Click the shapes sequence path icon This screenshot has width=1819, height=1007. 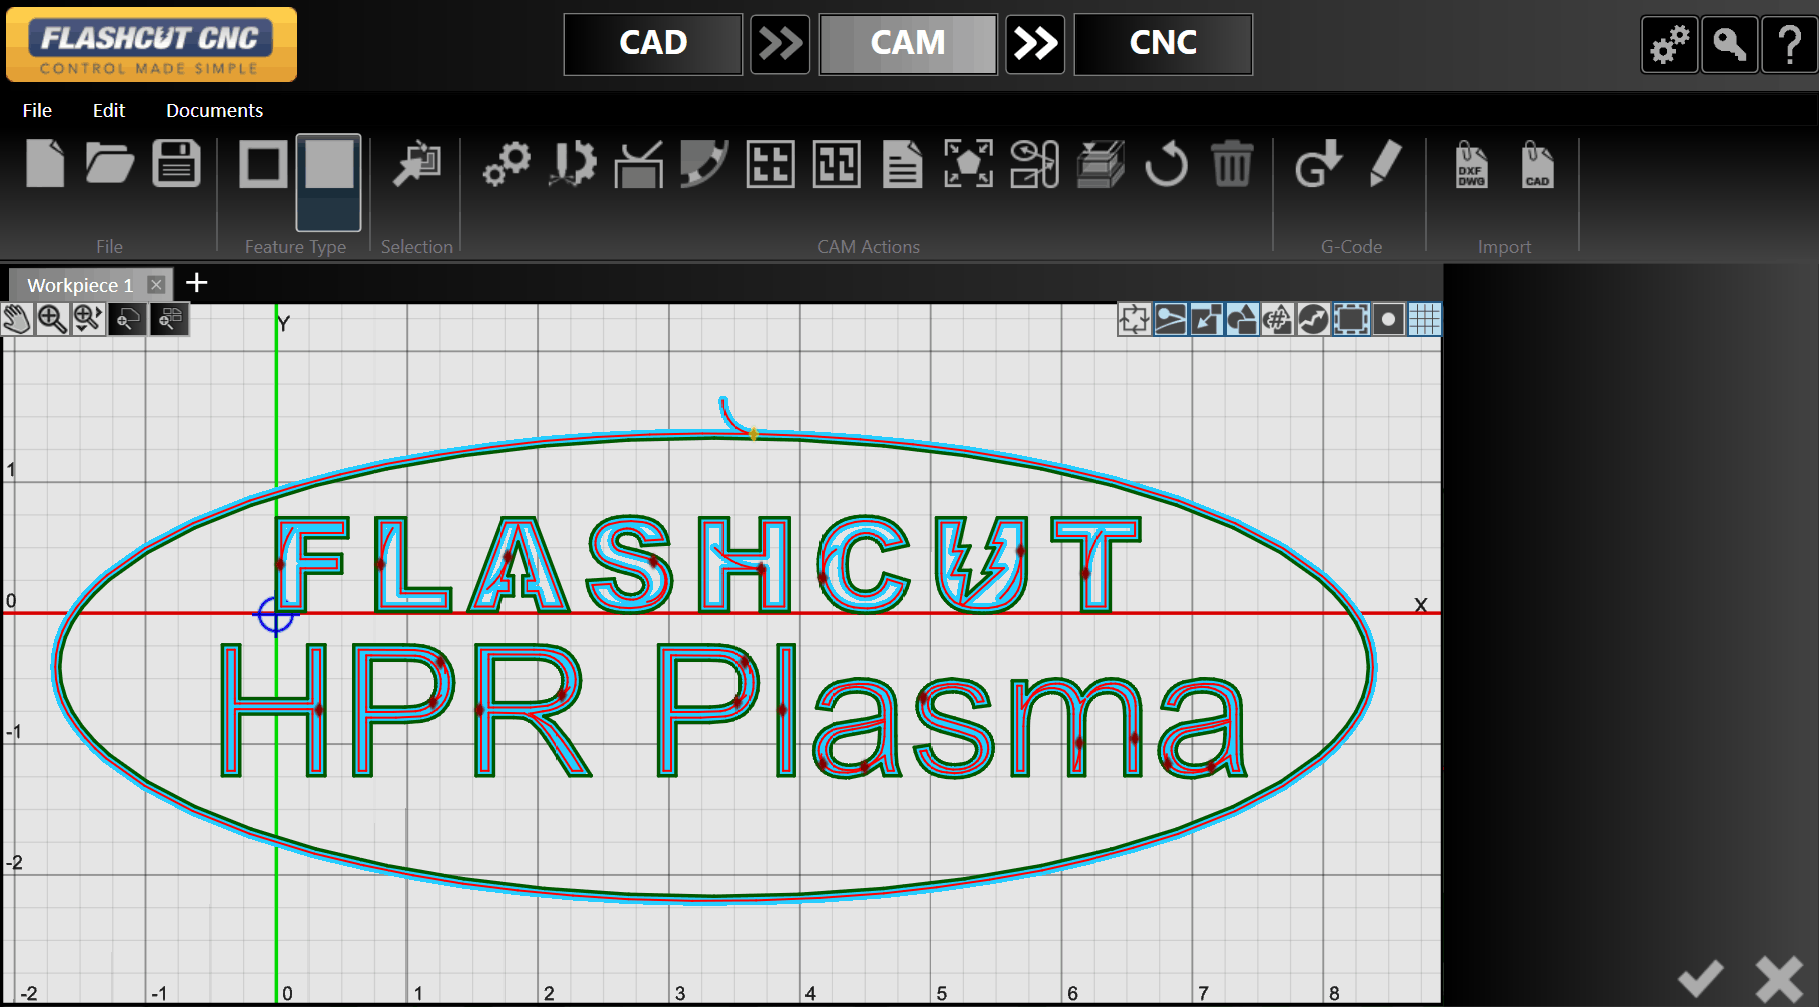coord(1035,164)
